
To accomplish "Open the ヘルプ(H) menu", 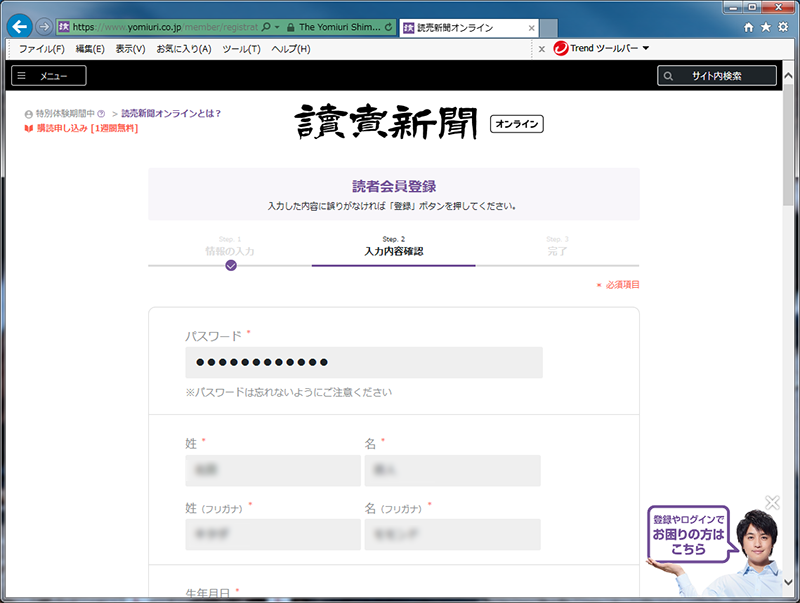I will 291,49.
